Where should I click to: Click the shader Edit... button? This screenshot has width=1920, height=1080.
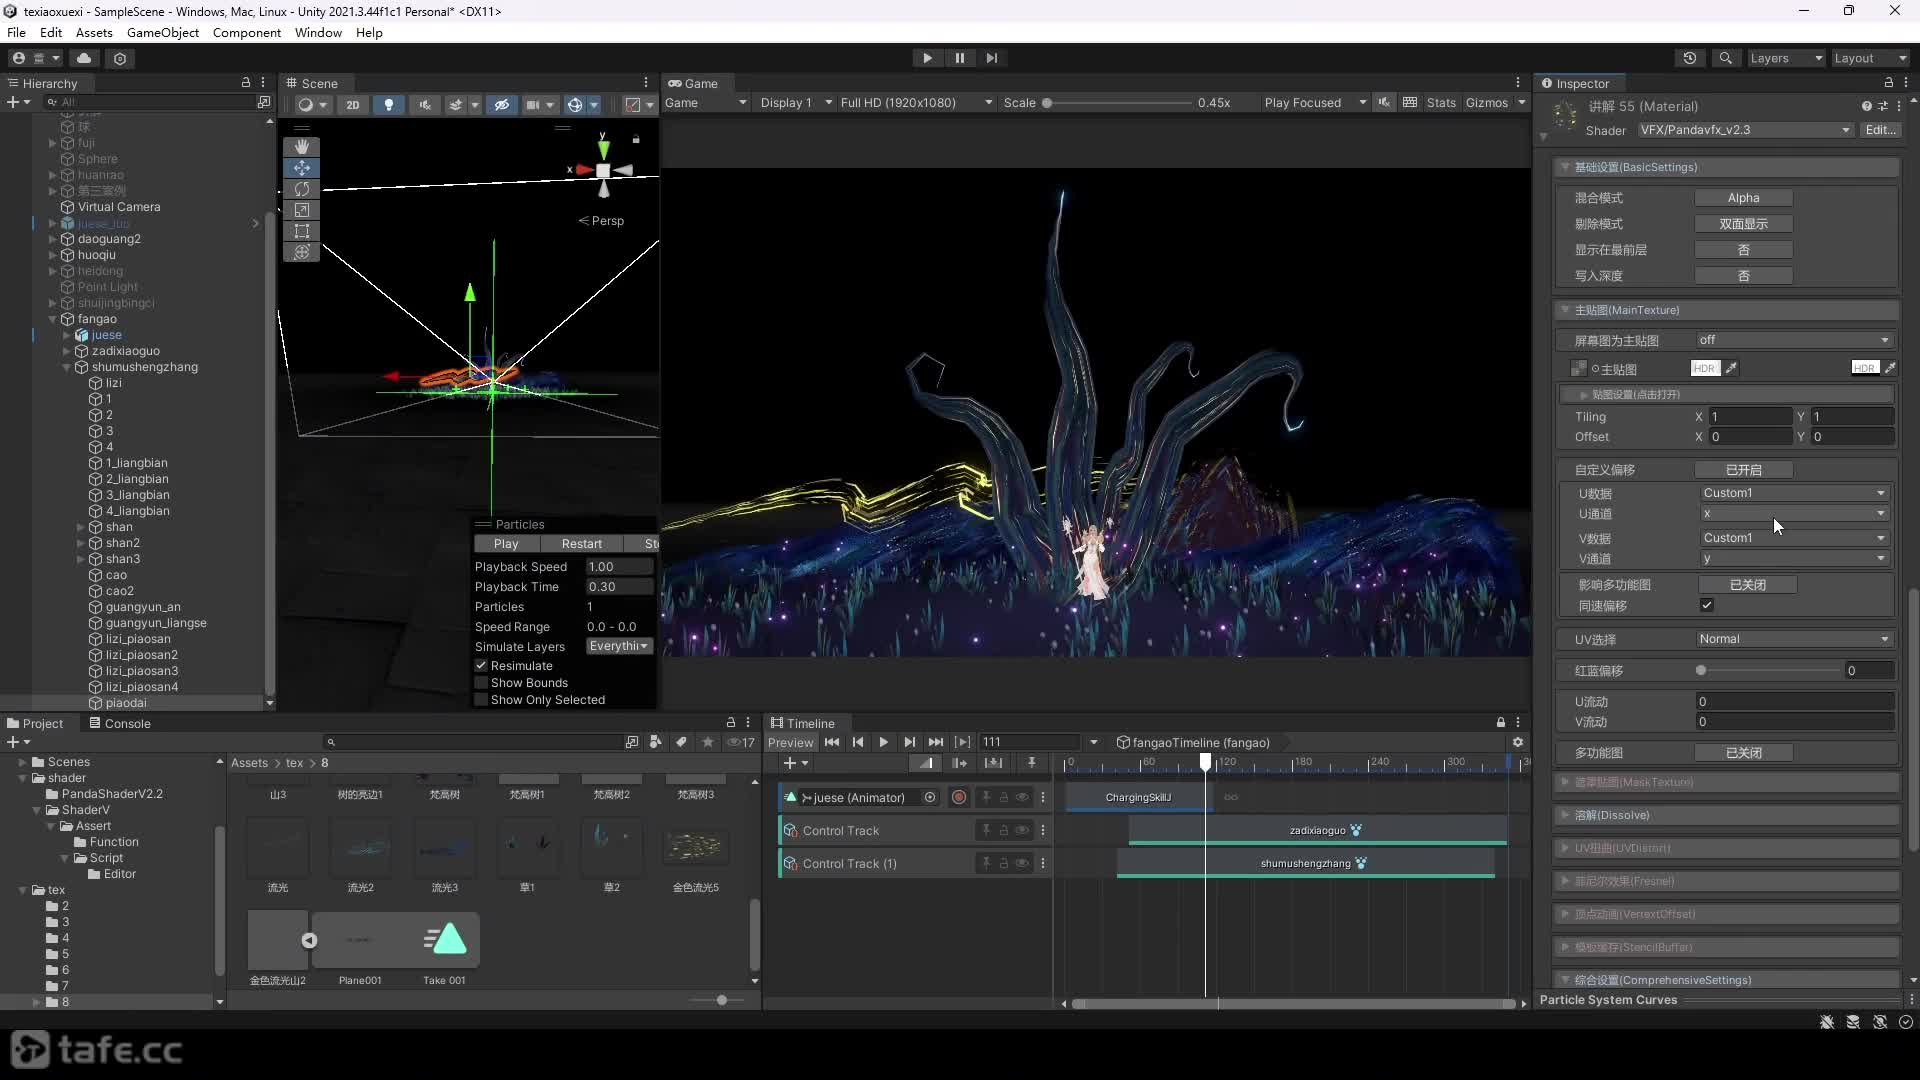pyautogui.click(x=1880, y=130)
